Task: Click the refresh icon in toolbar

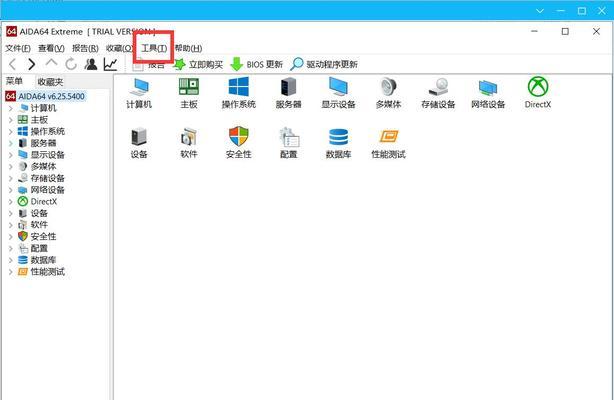Action: click(71, 64)
